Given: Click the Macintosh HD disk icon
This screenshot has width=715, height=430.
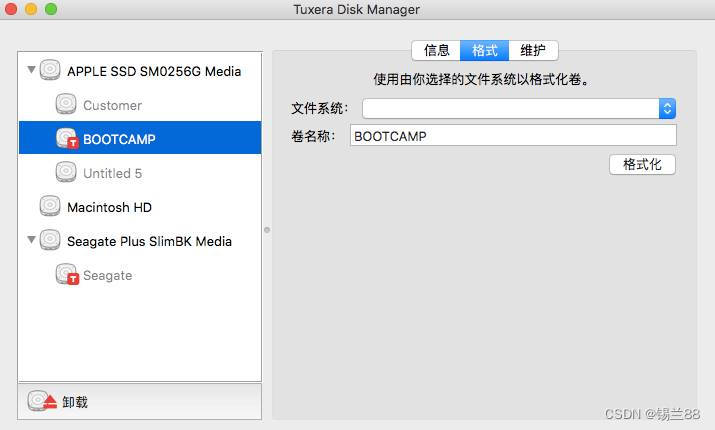Looking at the screenshot, I should coord(50,206).
